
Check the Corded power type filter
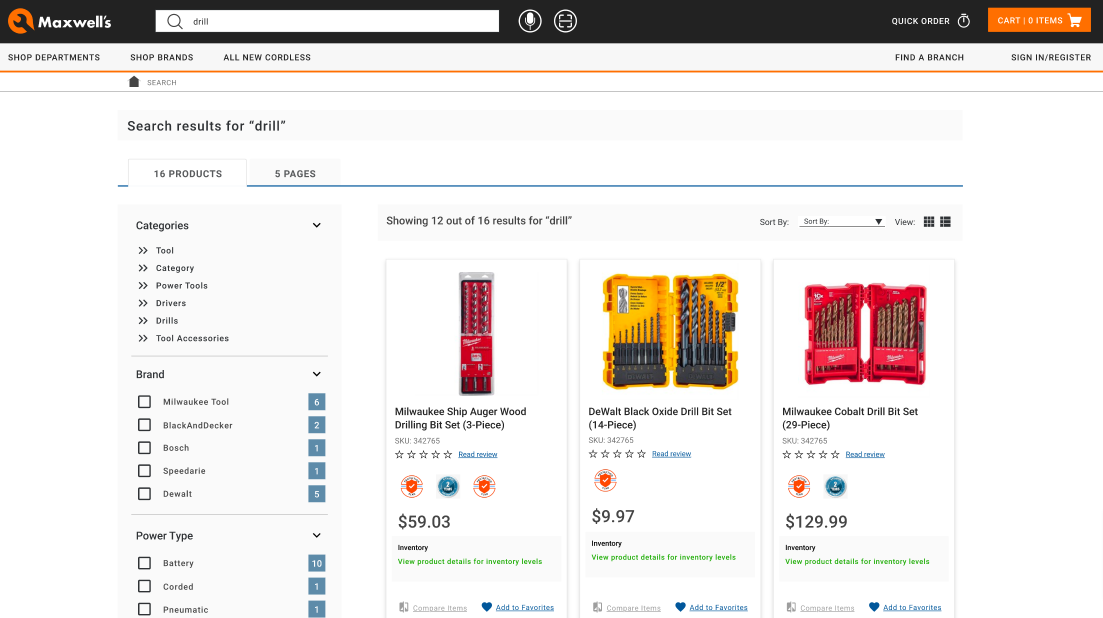[144, 586]
